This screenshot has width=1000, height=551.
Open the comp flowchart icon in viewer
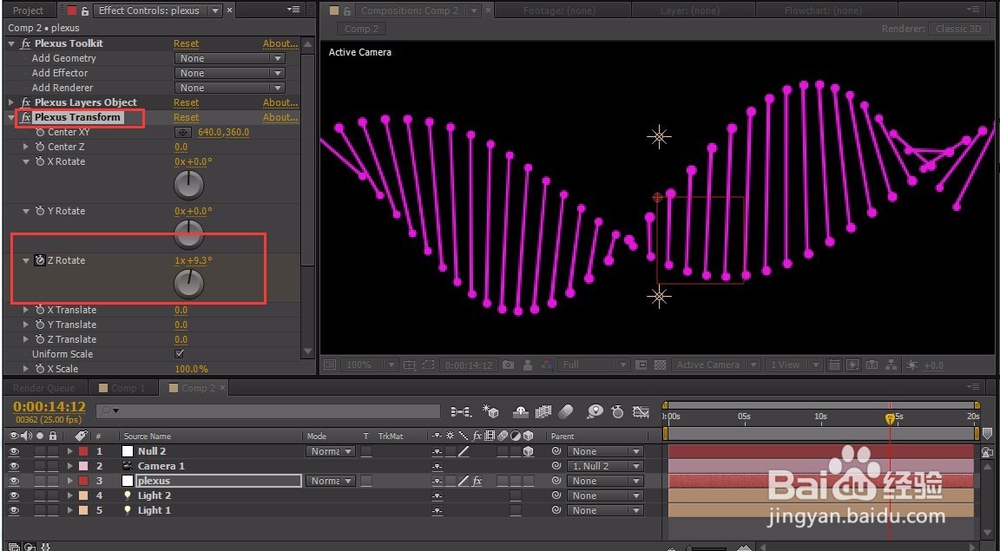tap(891, 365)
